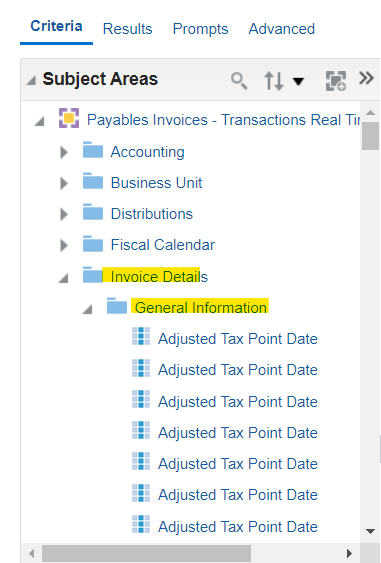Open the Prompts tab
This screenshot has width=381, height=563.
click(200, 29)
